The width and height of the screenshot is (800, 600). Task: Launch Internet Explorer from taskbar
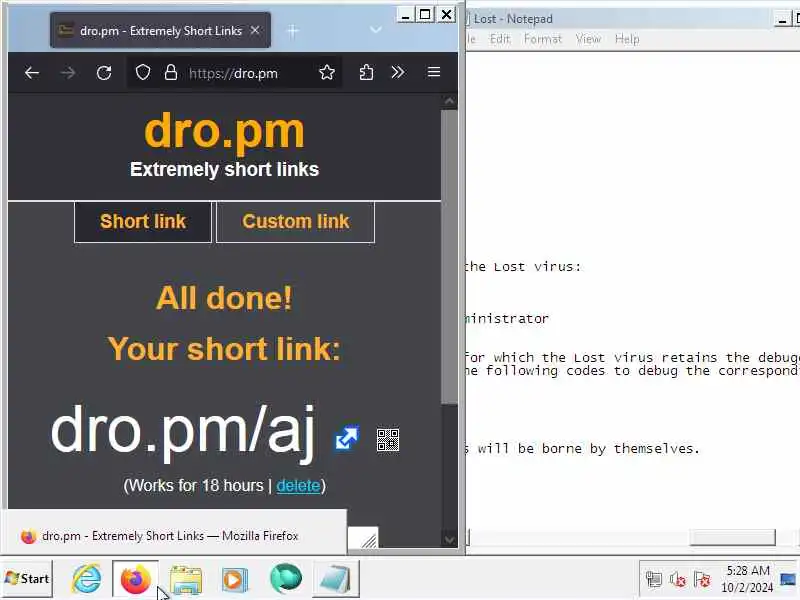(87, 579)
